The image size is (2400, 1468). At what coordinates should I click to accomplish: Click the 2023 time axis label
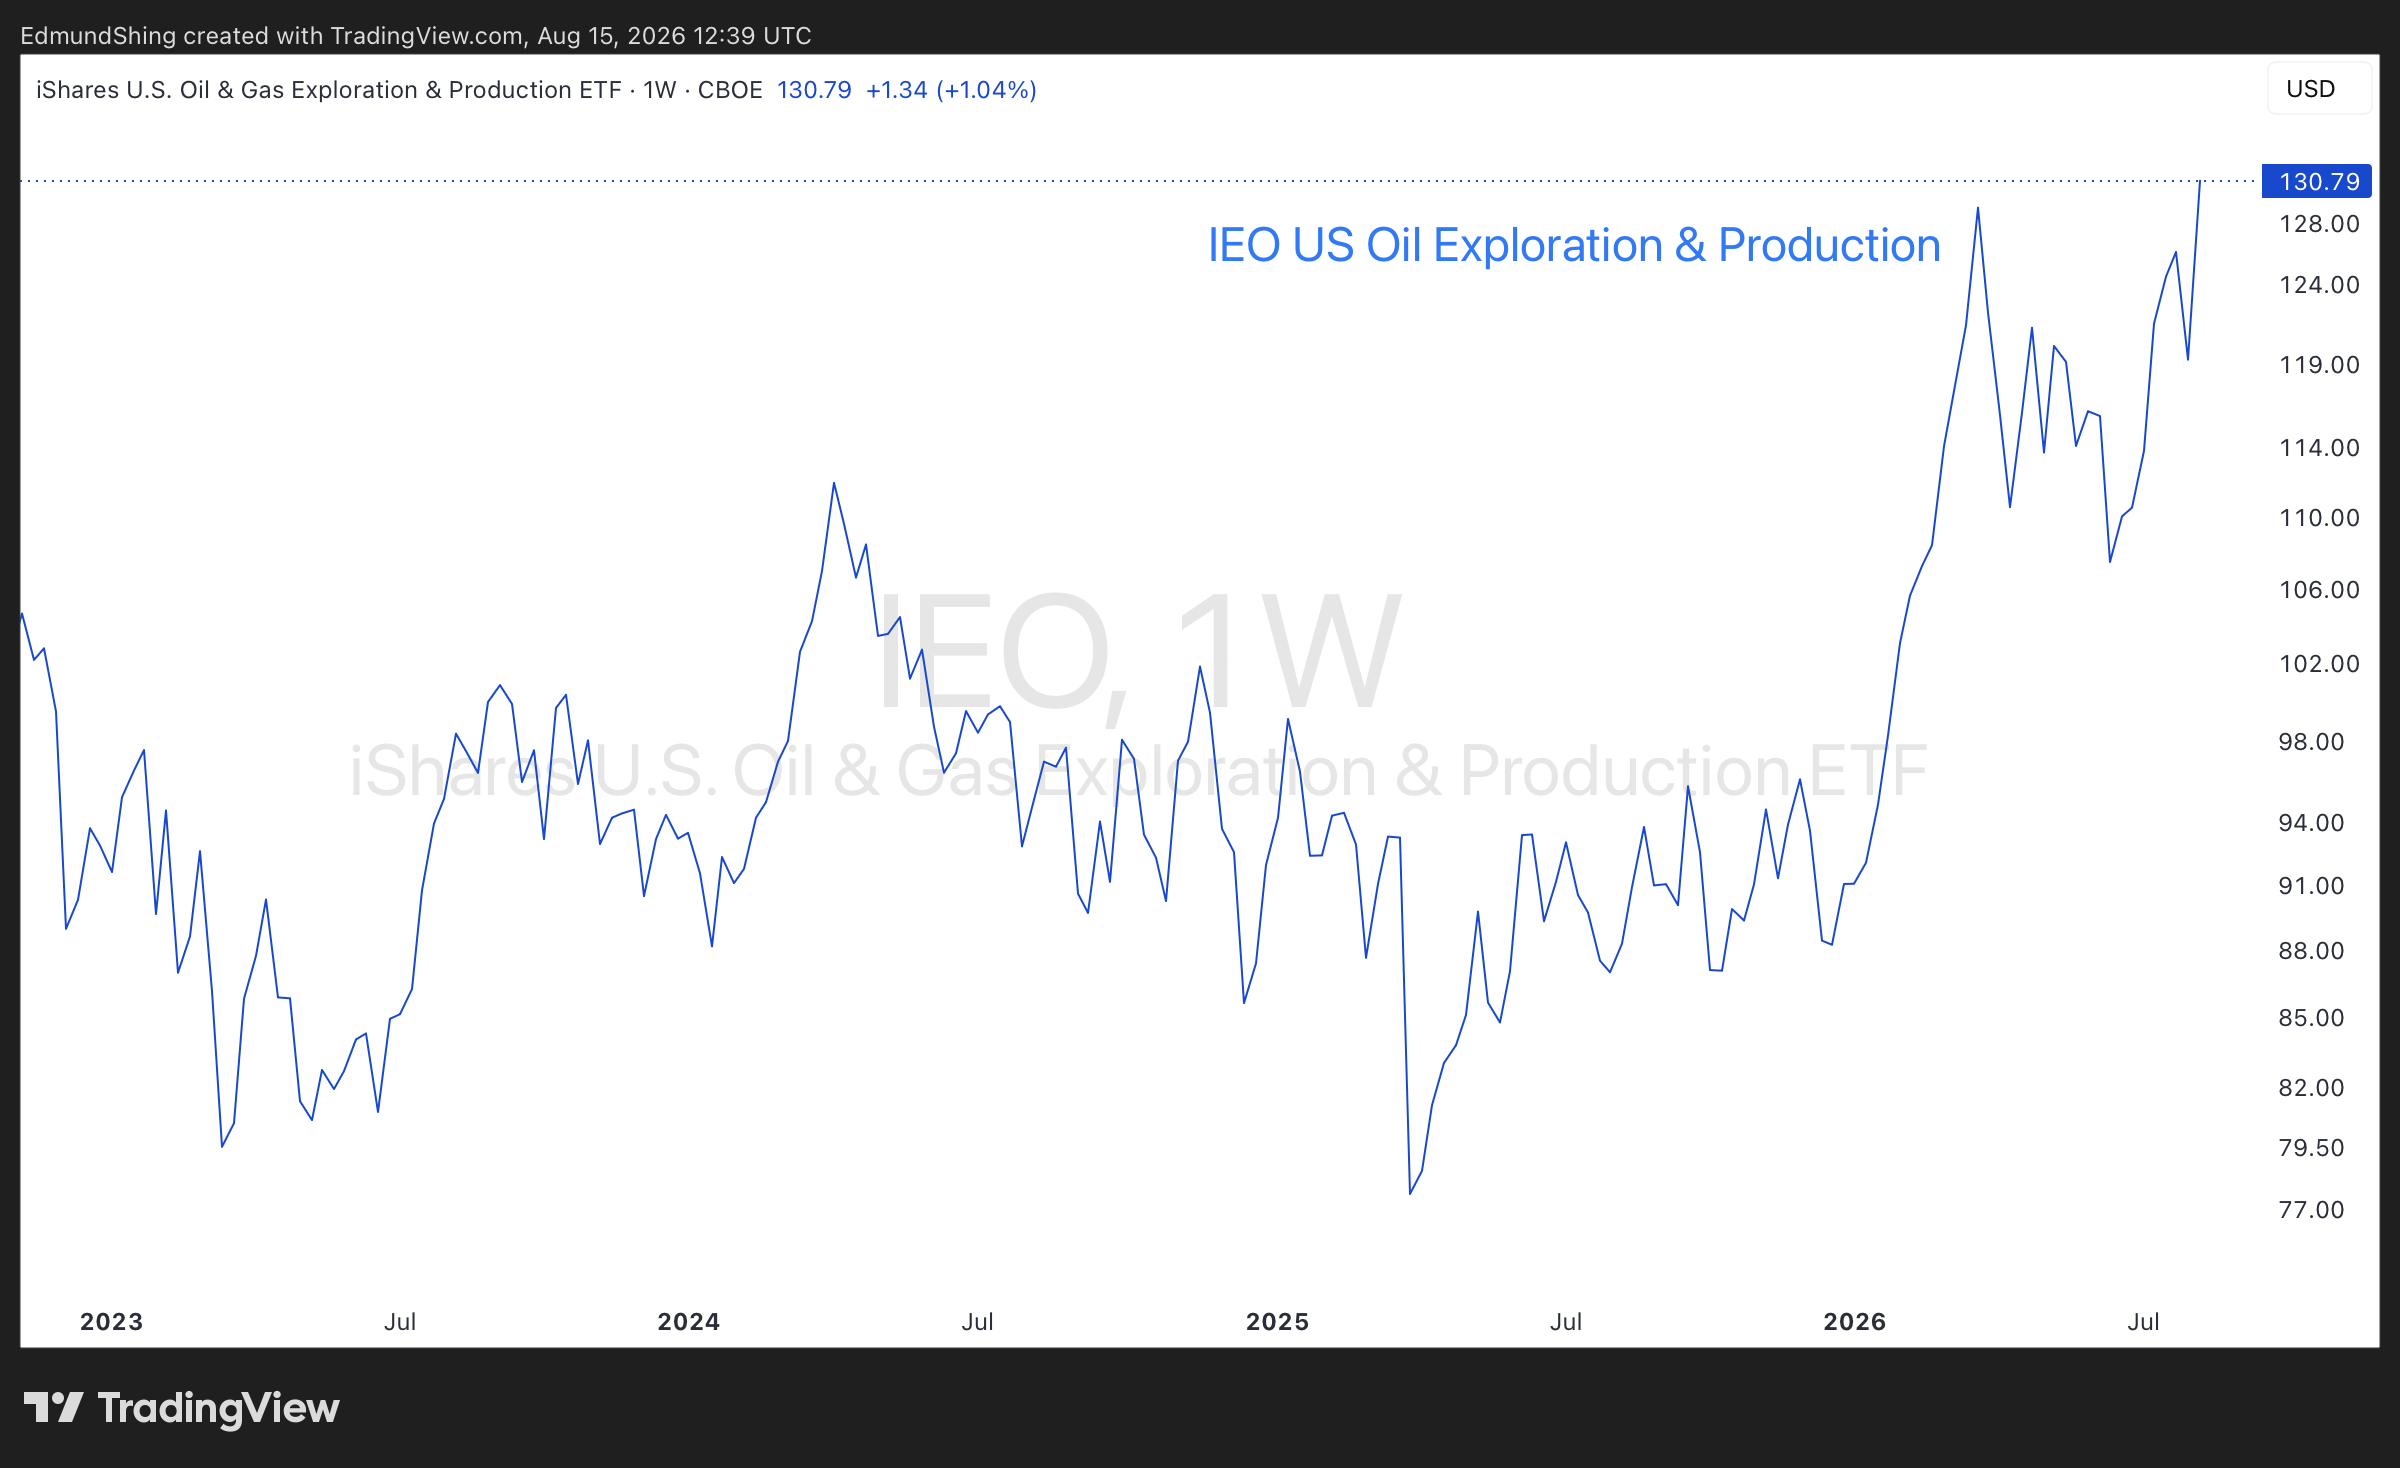[111, 1322]
